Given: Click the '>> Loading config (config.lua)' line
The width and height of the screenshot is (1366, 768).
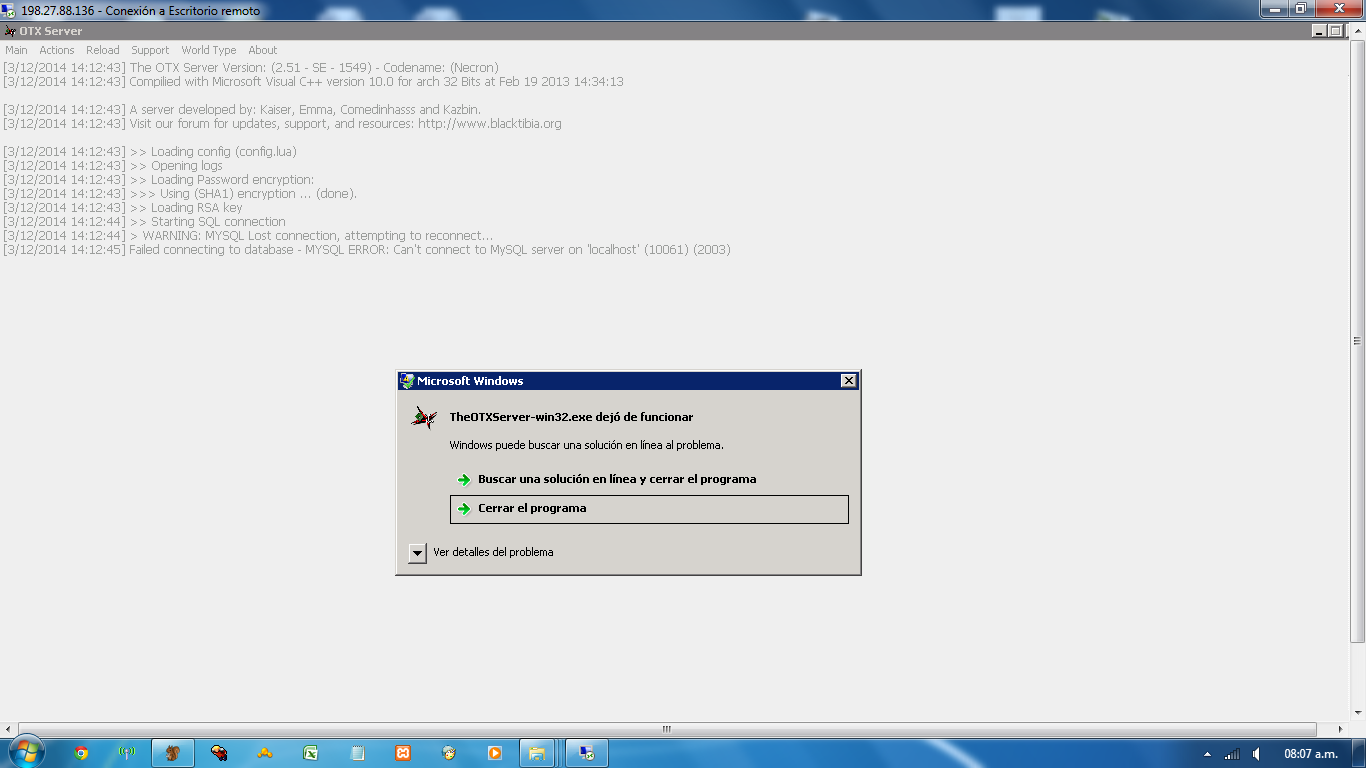Looking at the screenshot, I should [150, 152].
